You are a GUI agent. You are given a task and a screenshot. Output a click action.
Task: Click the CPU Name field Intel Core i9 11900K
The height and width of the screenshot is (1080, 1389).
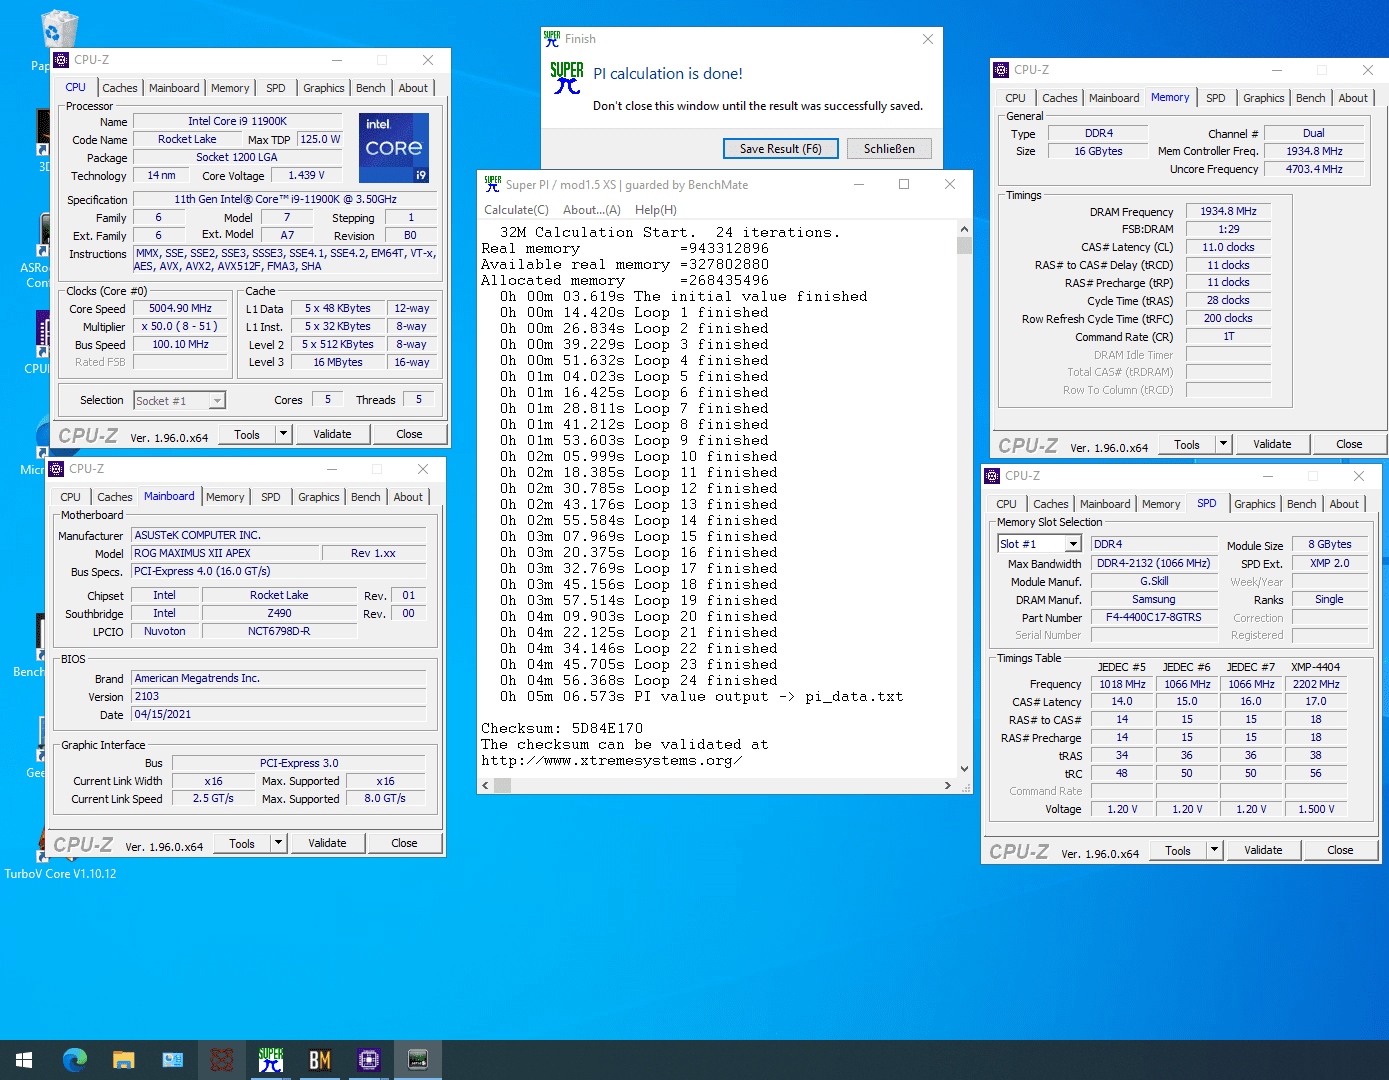[237, 121]
